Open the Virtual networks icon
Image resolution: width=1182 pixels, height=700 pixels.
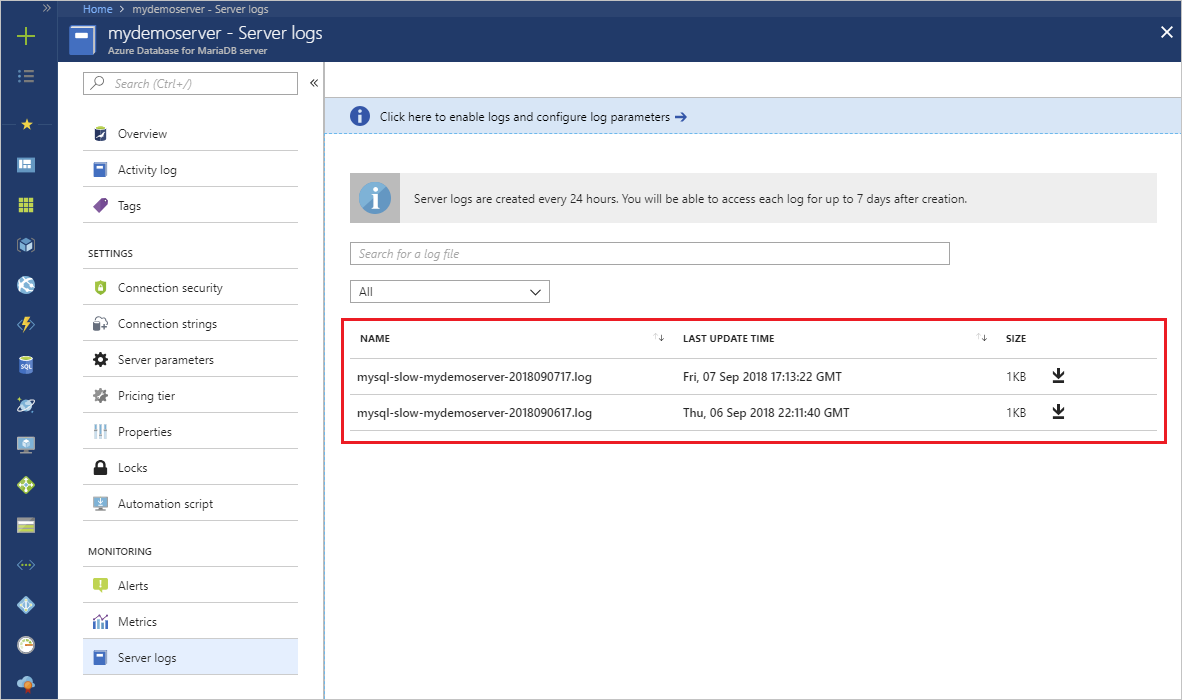26,565
